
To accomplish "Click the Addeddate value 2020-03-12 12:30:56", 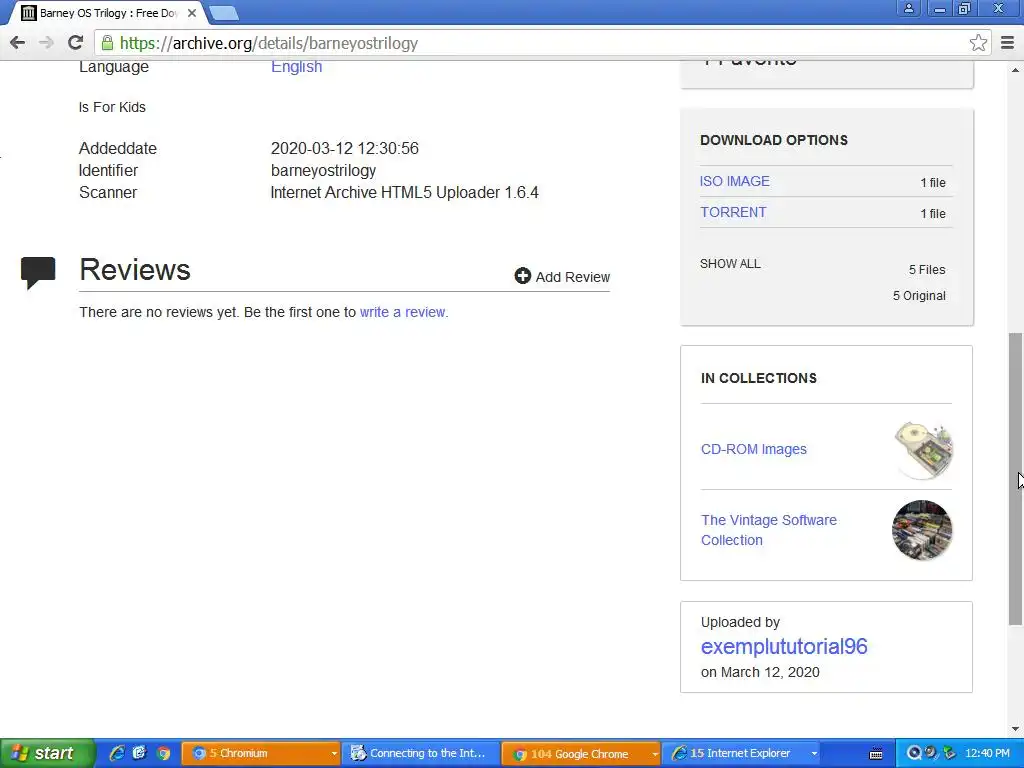I will click(x=345, y=148).
